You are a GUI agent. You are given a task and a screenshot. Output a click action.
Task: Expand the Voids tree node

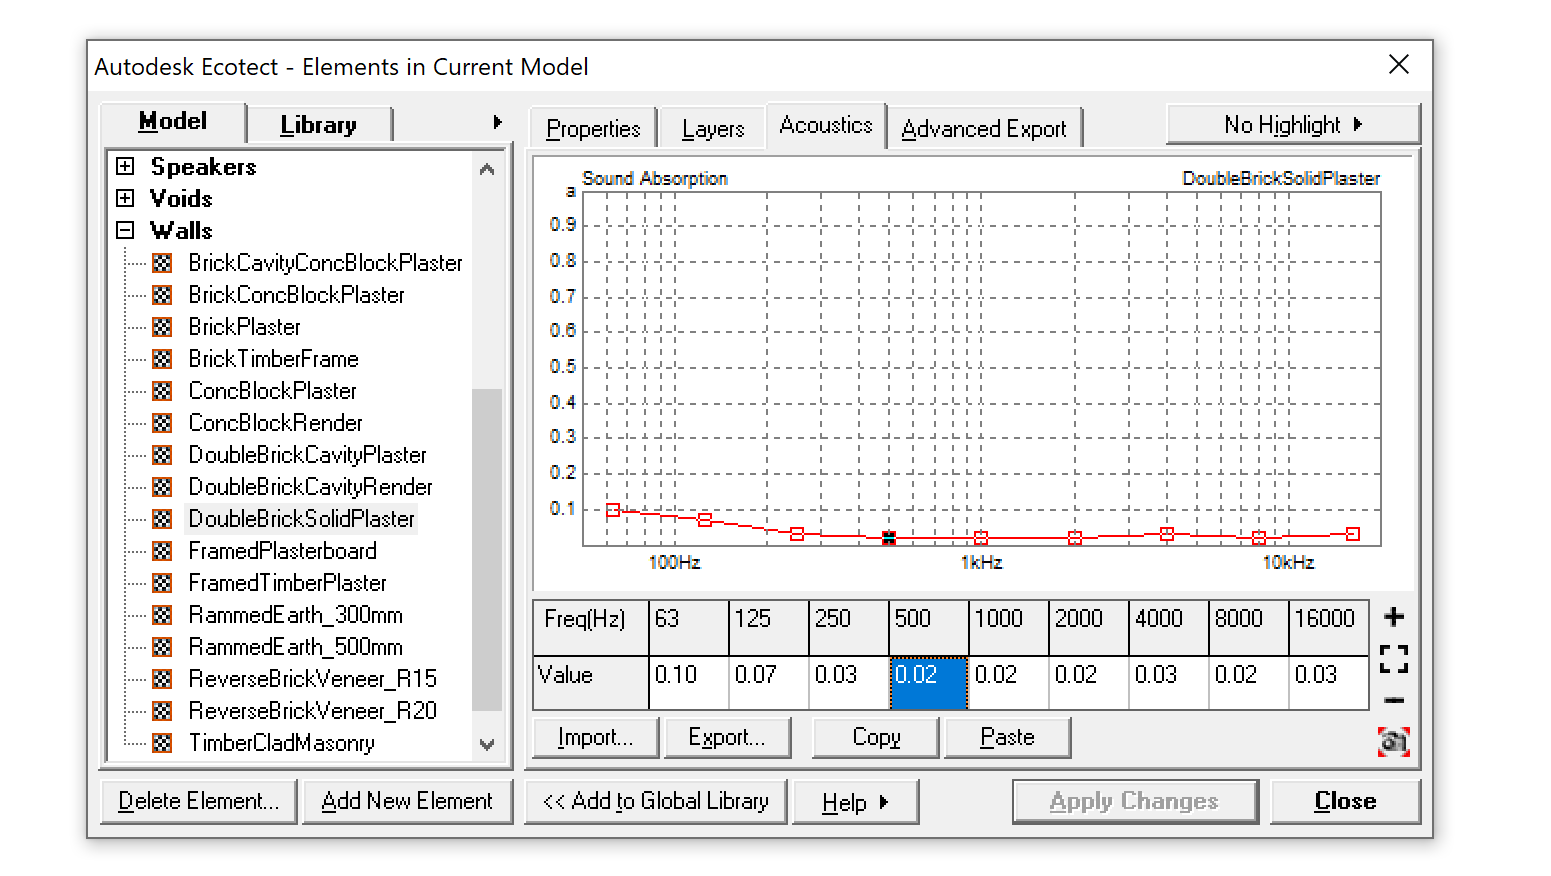(x=125, y=198)
